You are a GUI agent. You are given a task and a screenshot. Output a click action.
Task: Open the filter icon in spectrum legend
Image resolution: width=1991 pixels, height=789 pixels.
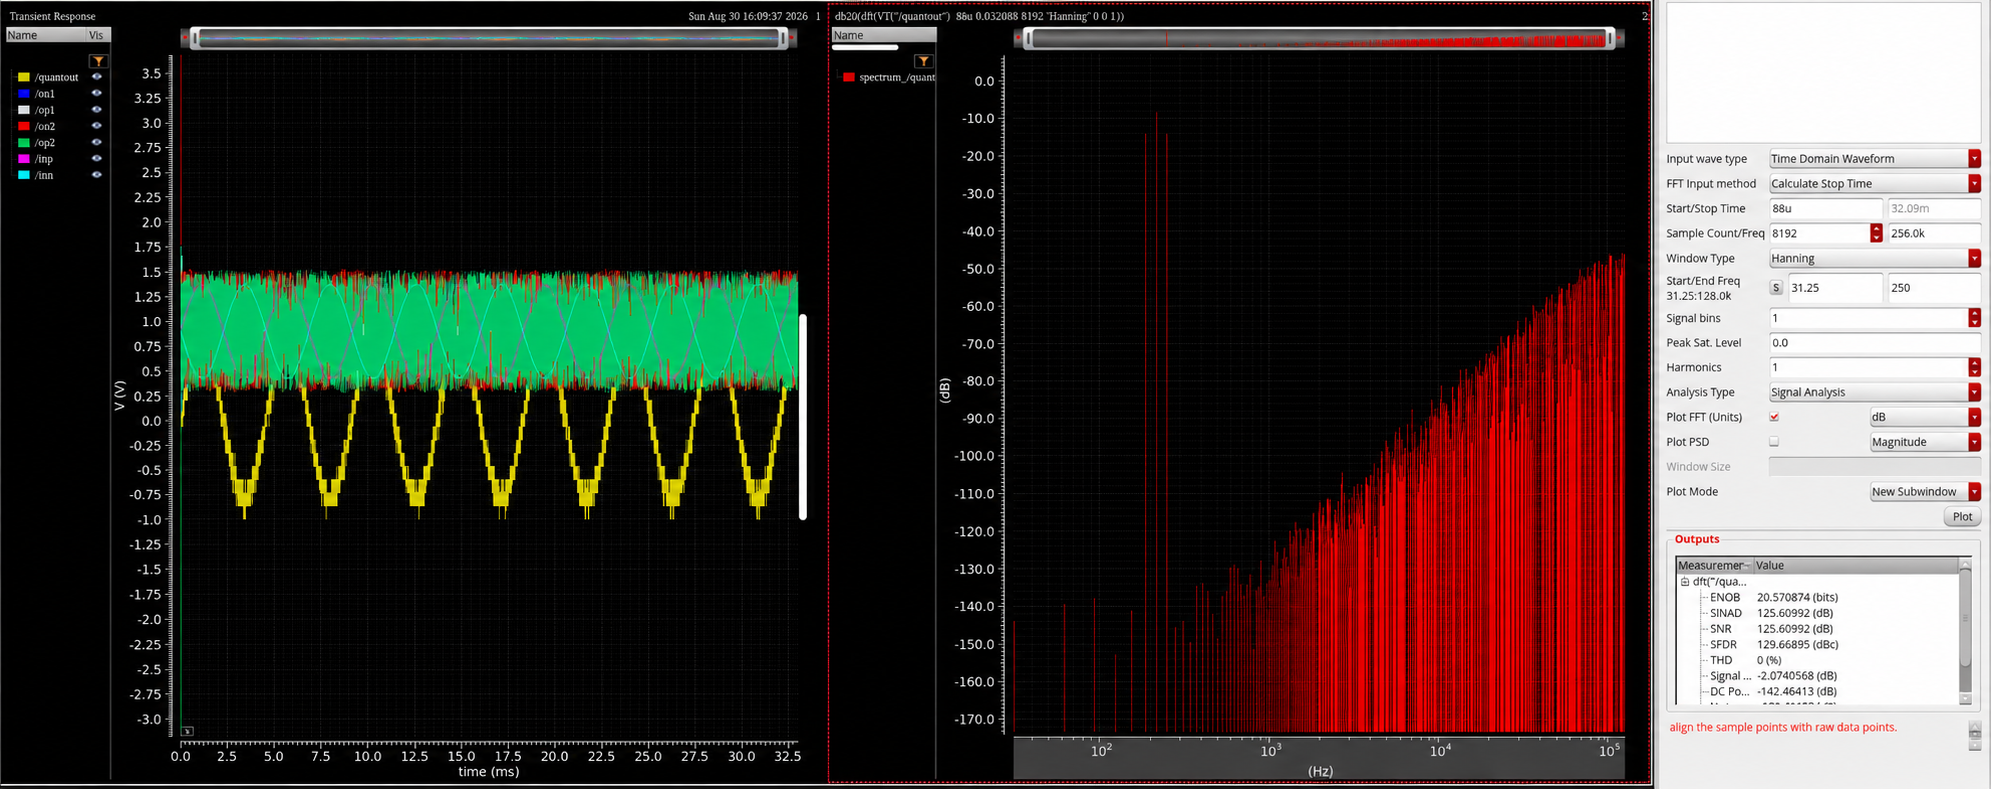click(923, 61)
